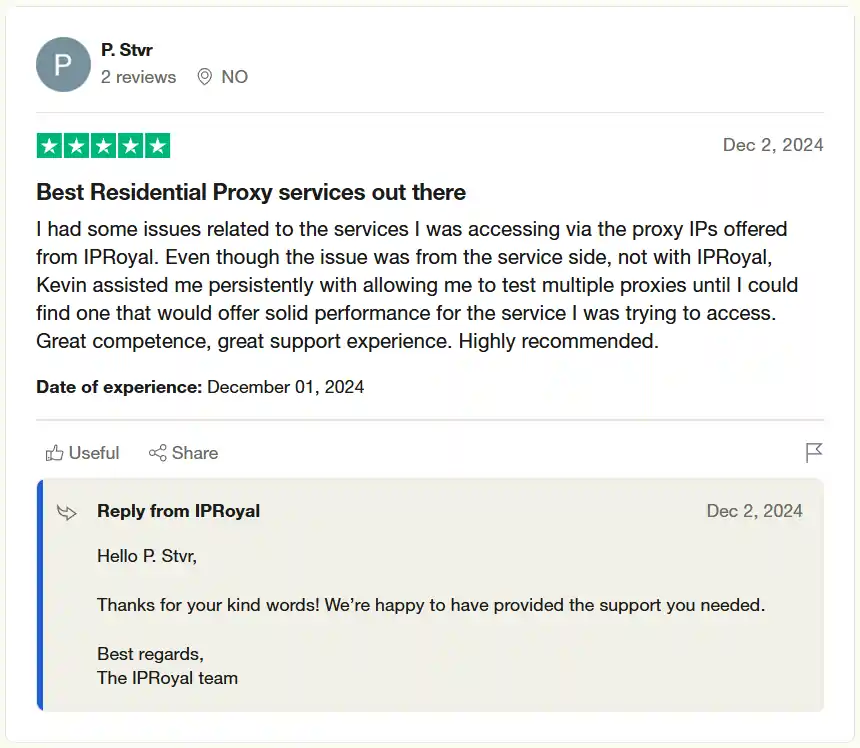The width and height of the screenshot is (860, 748).
Task: Open the review titled Best Residential Proxy services
Action: pos(250,192)
